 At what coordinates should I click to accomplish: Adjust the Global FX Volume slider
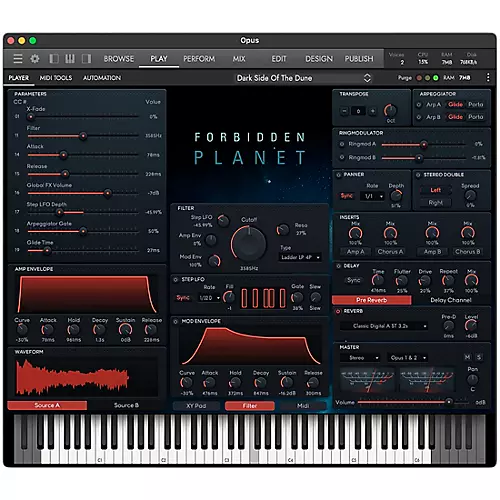click(83, 193)
